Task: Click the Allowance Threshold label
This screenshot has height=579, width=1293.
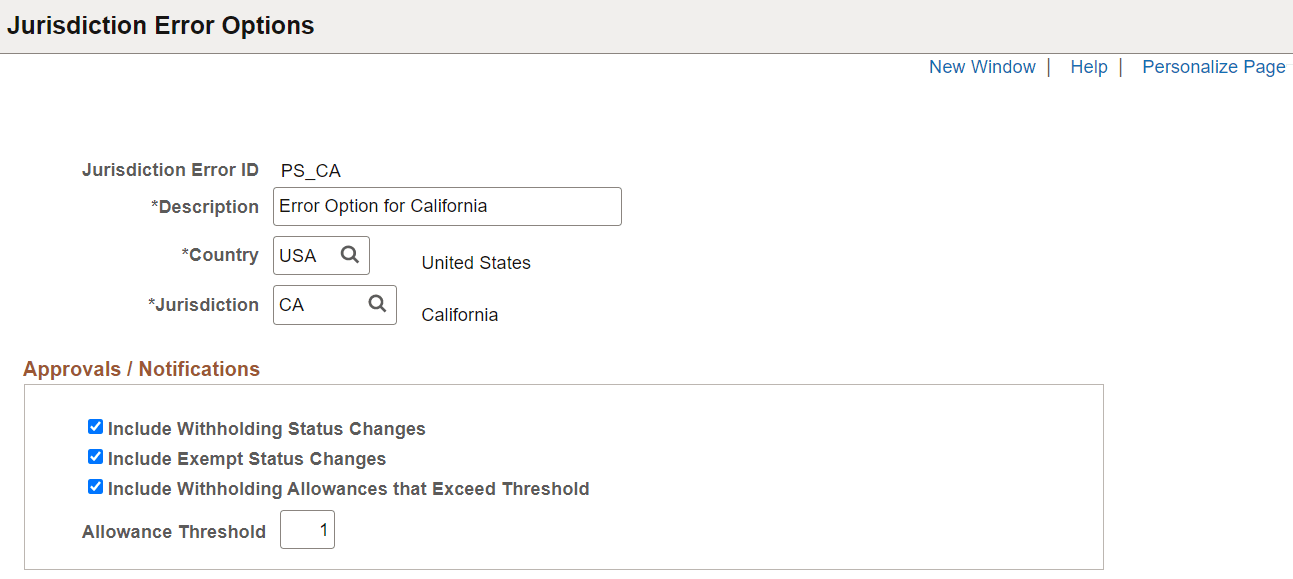Action: pyautogui.click(x=174, y=532)
